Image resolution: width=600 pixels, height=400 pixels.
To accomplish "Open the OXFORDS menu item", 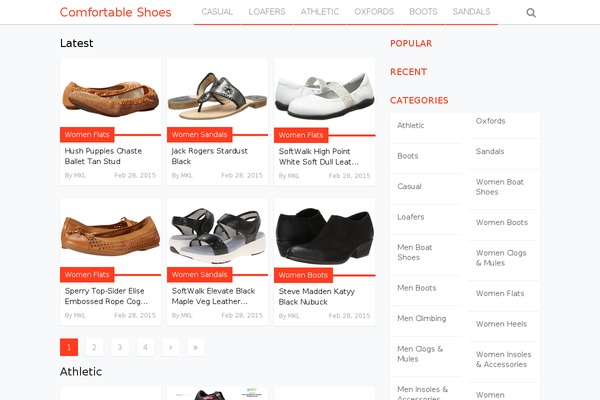I will pyautogui.click(x=374, y=12).
